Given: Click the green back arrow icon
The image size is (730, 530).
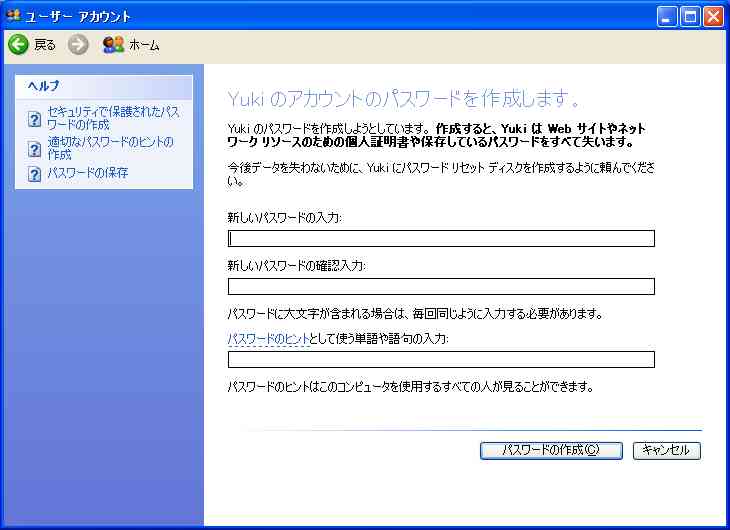Looking at the screenshot, I should [x=19, y=45].
